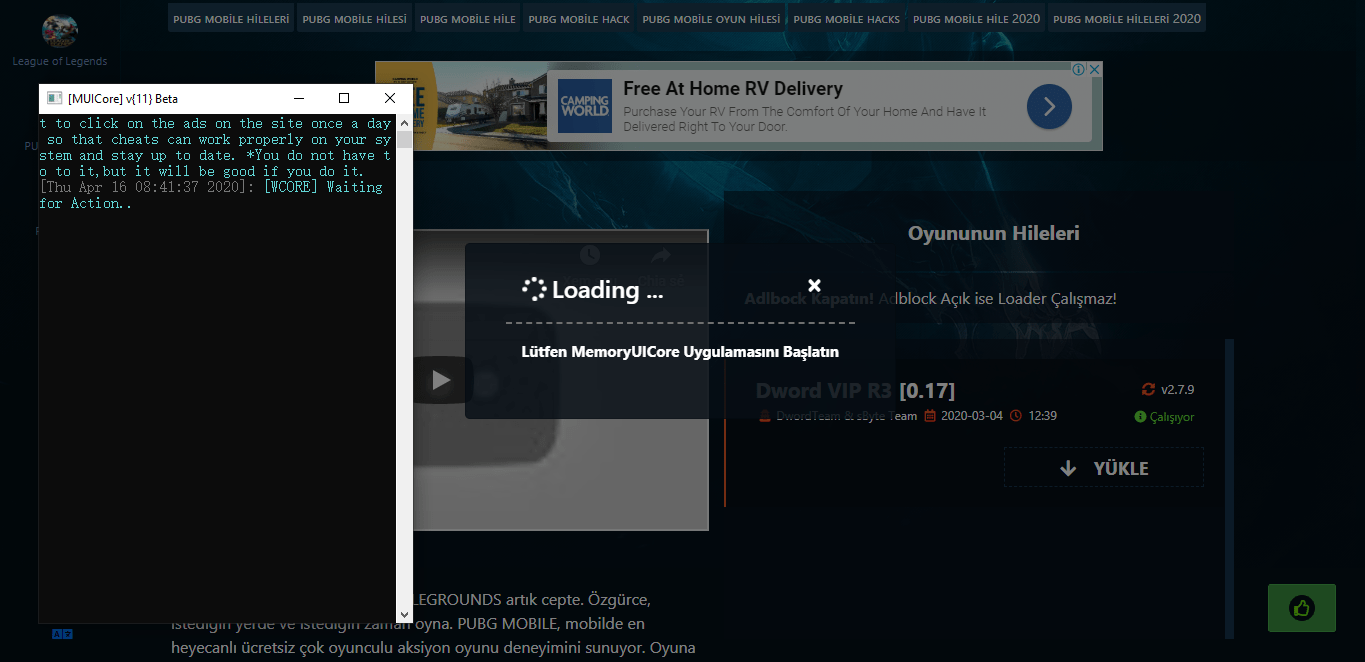The image size is (1365, 662).
Task: Click the League of Legends sidebar icon
Action: tap(59, 31)
